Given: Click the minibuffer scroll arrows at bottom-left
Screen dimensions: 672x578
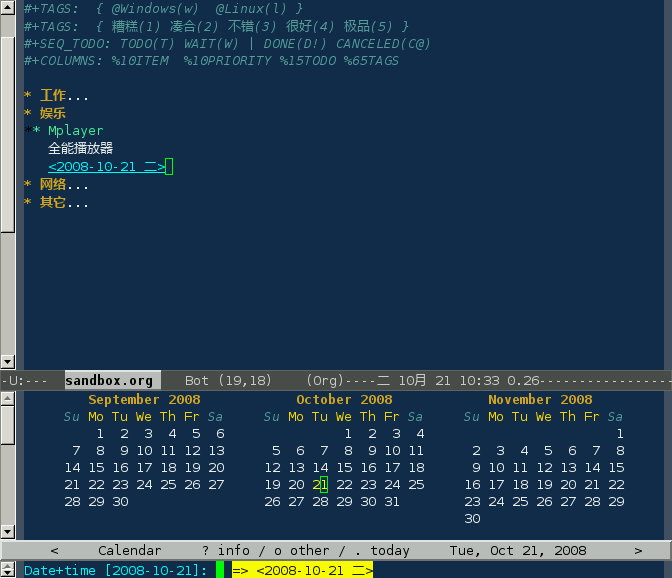Looking at the screenshot, I should pyautogui.click(x=8, y=570).
